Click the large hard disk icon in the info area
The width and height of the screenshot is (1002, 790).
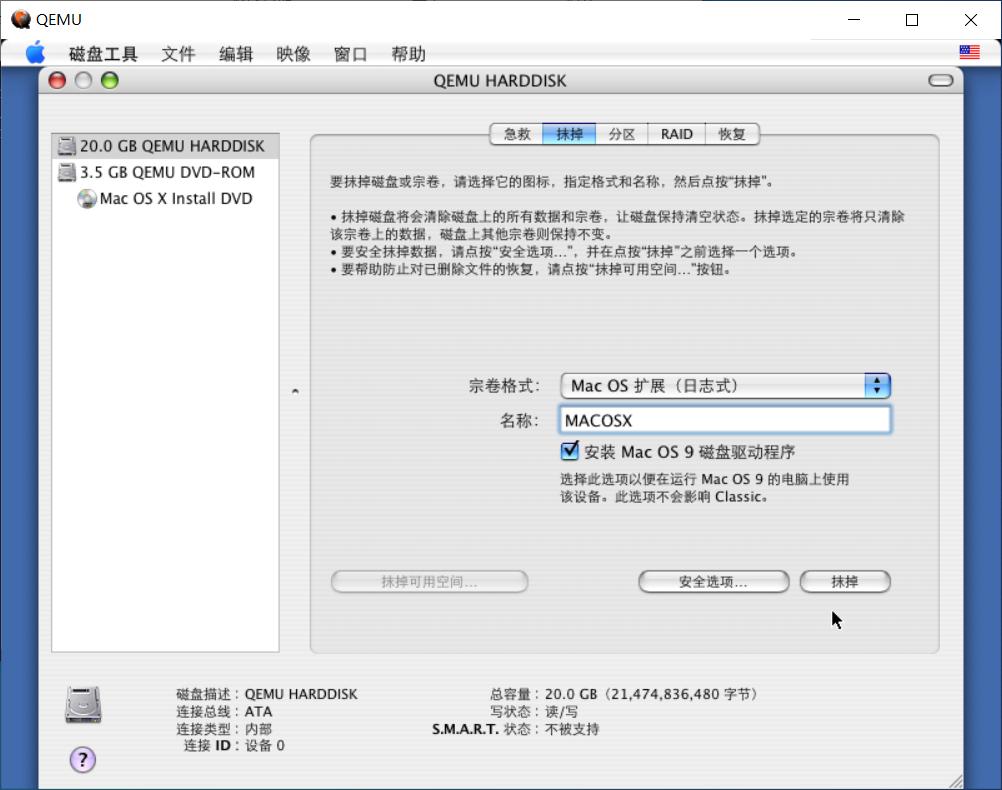[x=83, y=704]
